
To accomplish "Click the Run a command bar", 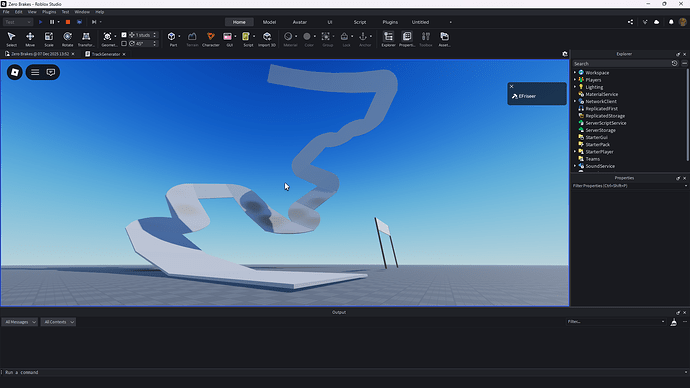I will (343, 372).
